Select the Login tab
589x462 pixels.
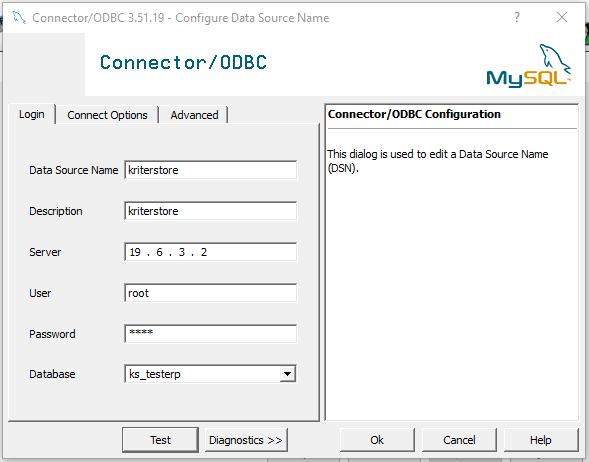32,114
